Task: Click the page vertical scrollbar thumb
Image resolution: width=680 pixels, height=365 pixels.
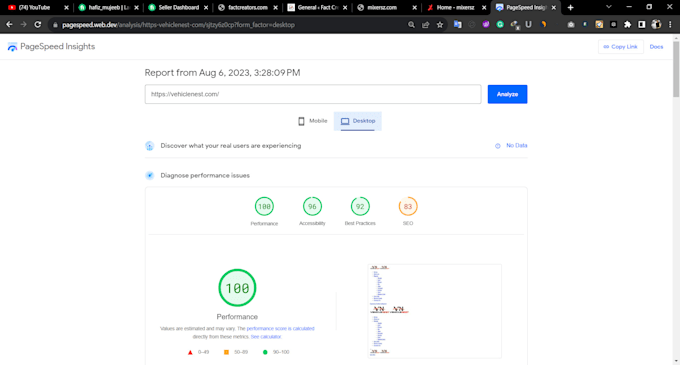Action: [676, 69]
